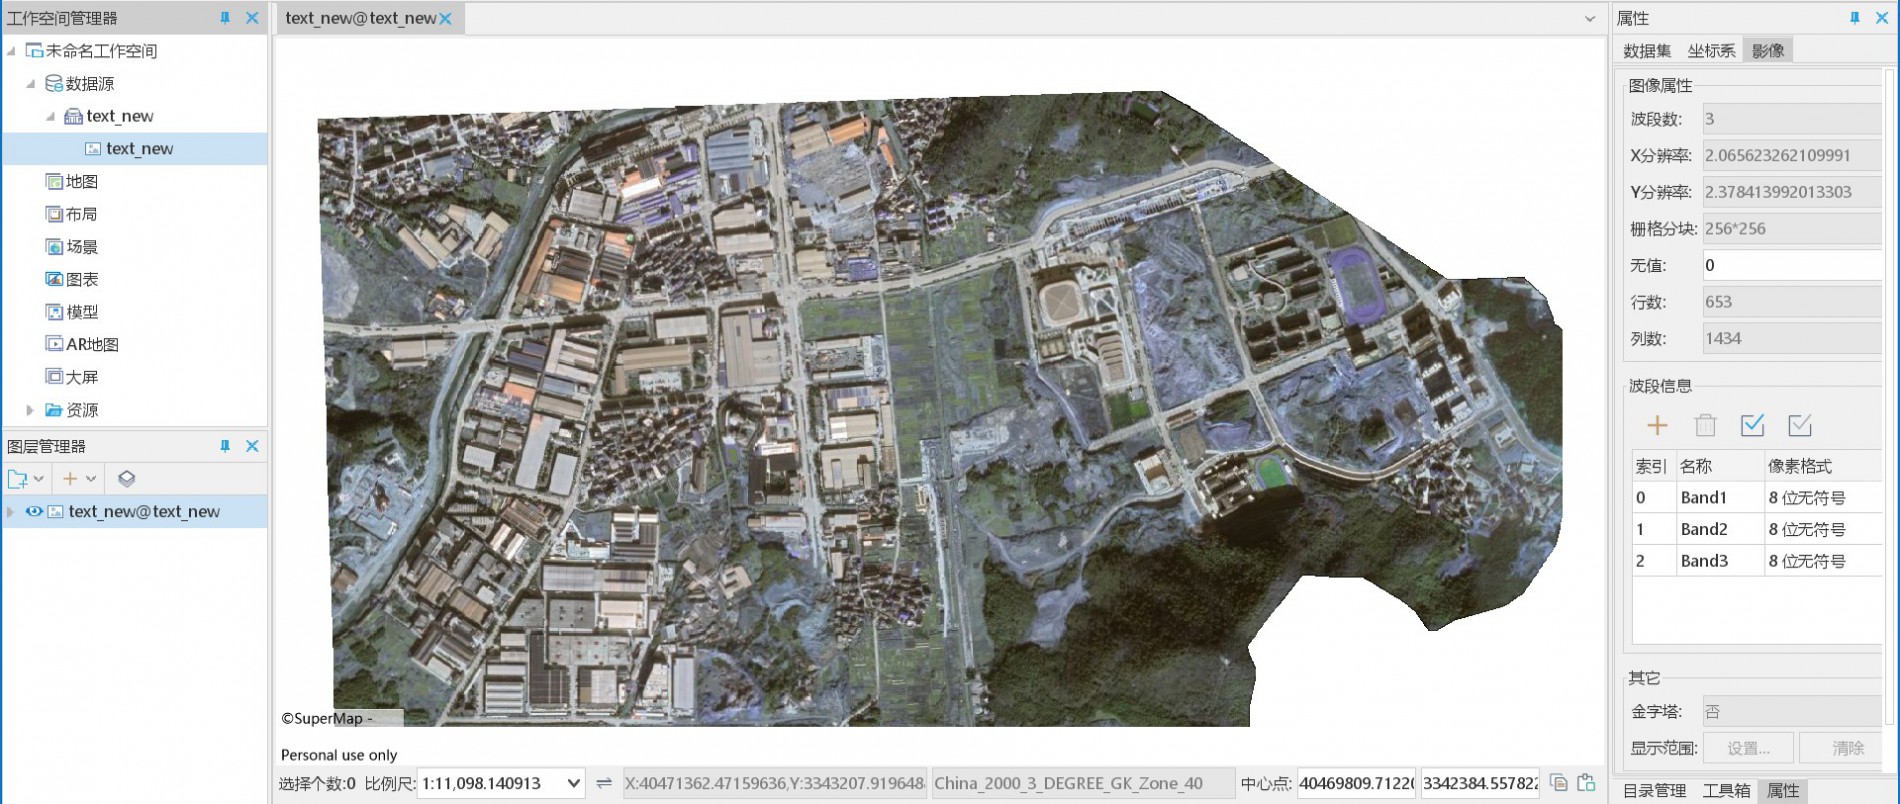Open the map window tab list dropdown
The width and height of the screenshot is (1900, 804).
(x=1590, y=19)
